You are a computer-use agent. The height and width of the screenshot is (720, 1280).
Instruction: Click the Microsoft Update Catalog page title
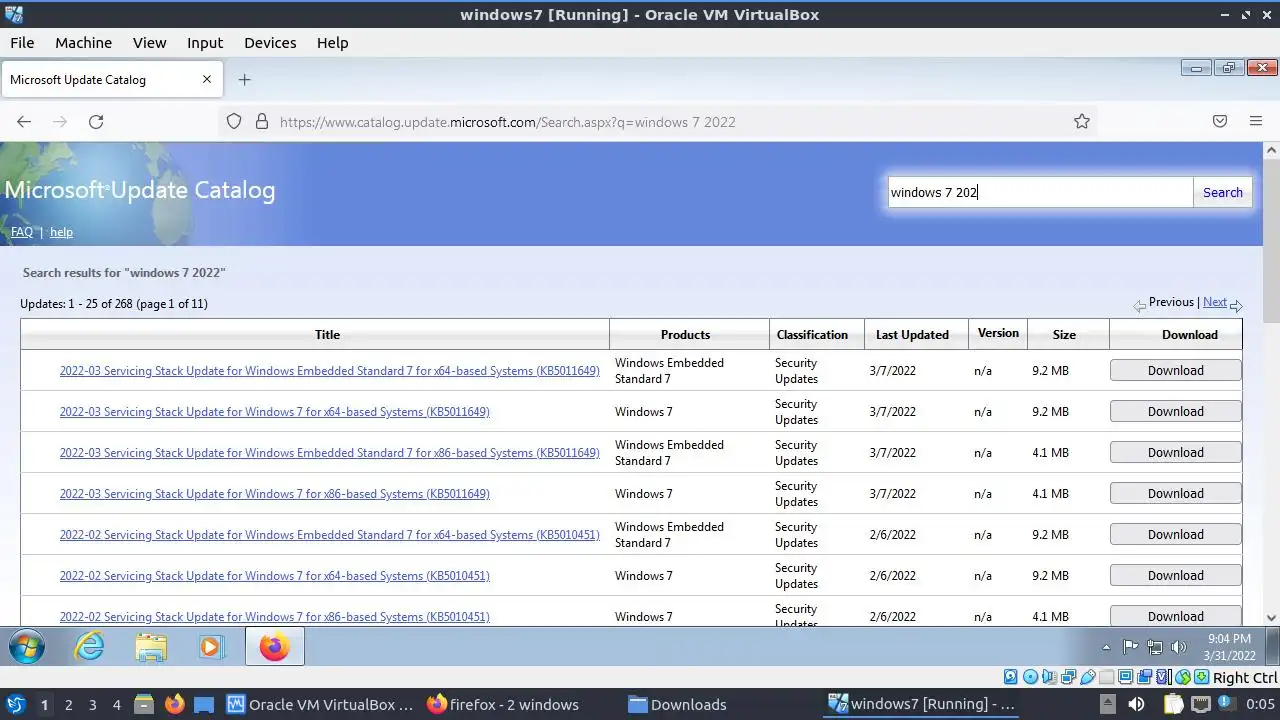pyautogui.click(x=140, y=190)
